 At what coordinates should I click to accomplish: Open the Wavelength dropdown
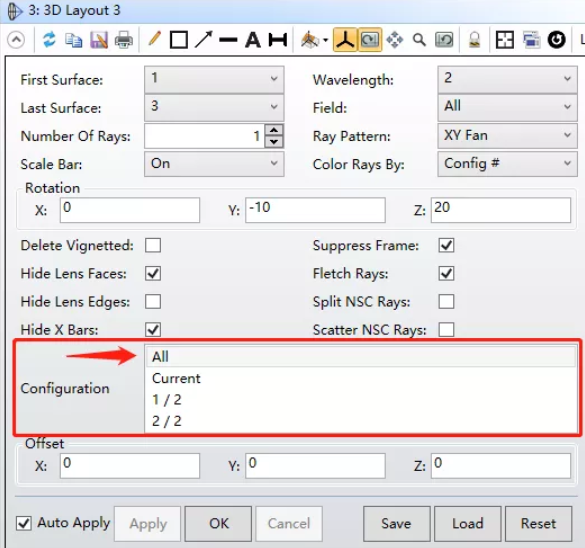[x=507, y=79]
